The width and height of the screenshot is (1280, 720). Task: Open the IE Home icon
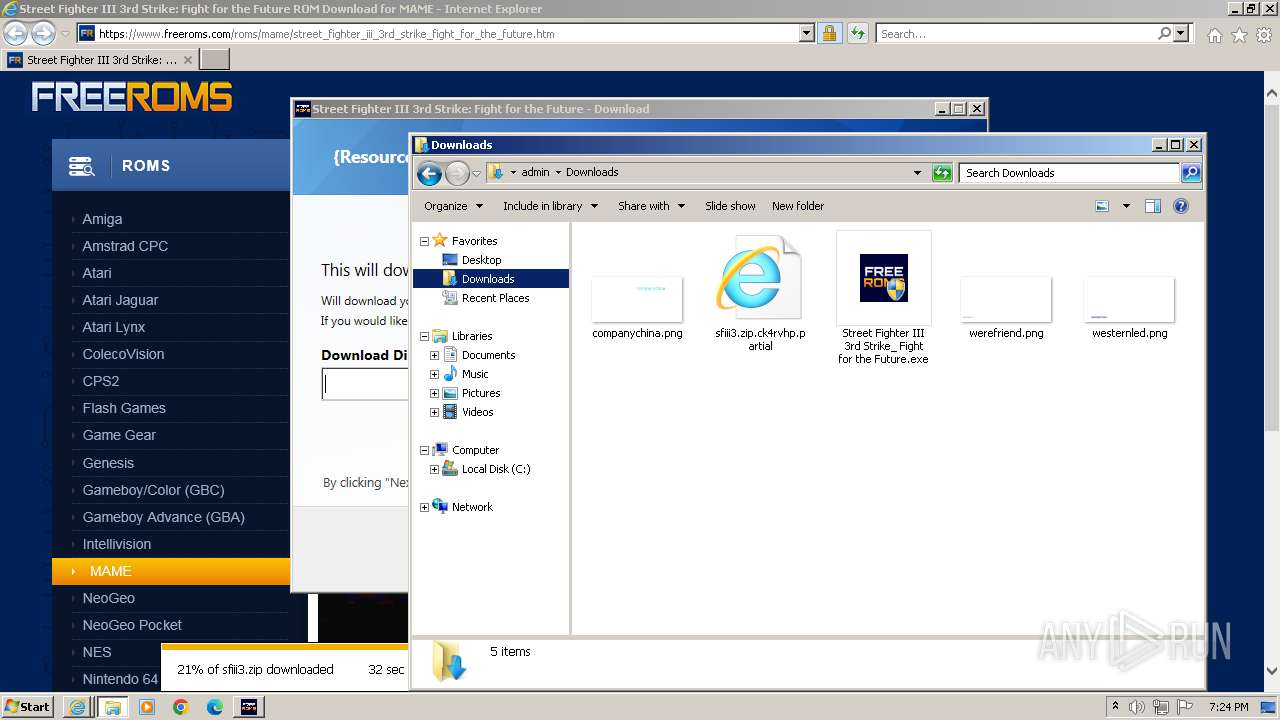tap(1214, 35)
